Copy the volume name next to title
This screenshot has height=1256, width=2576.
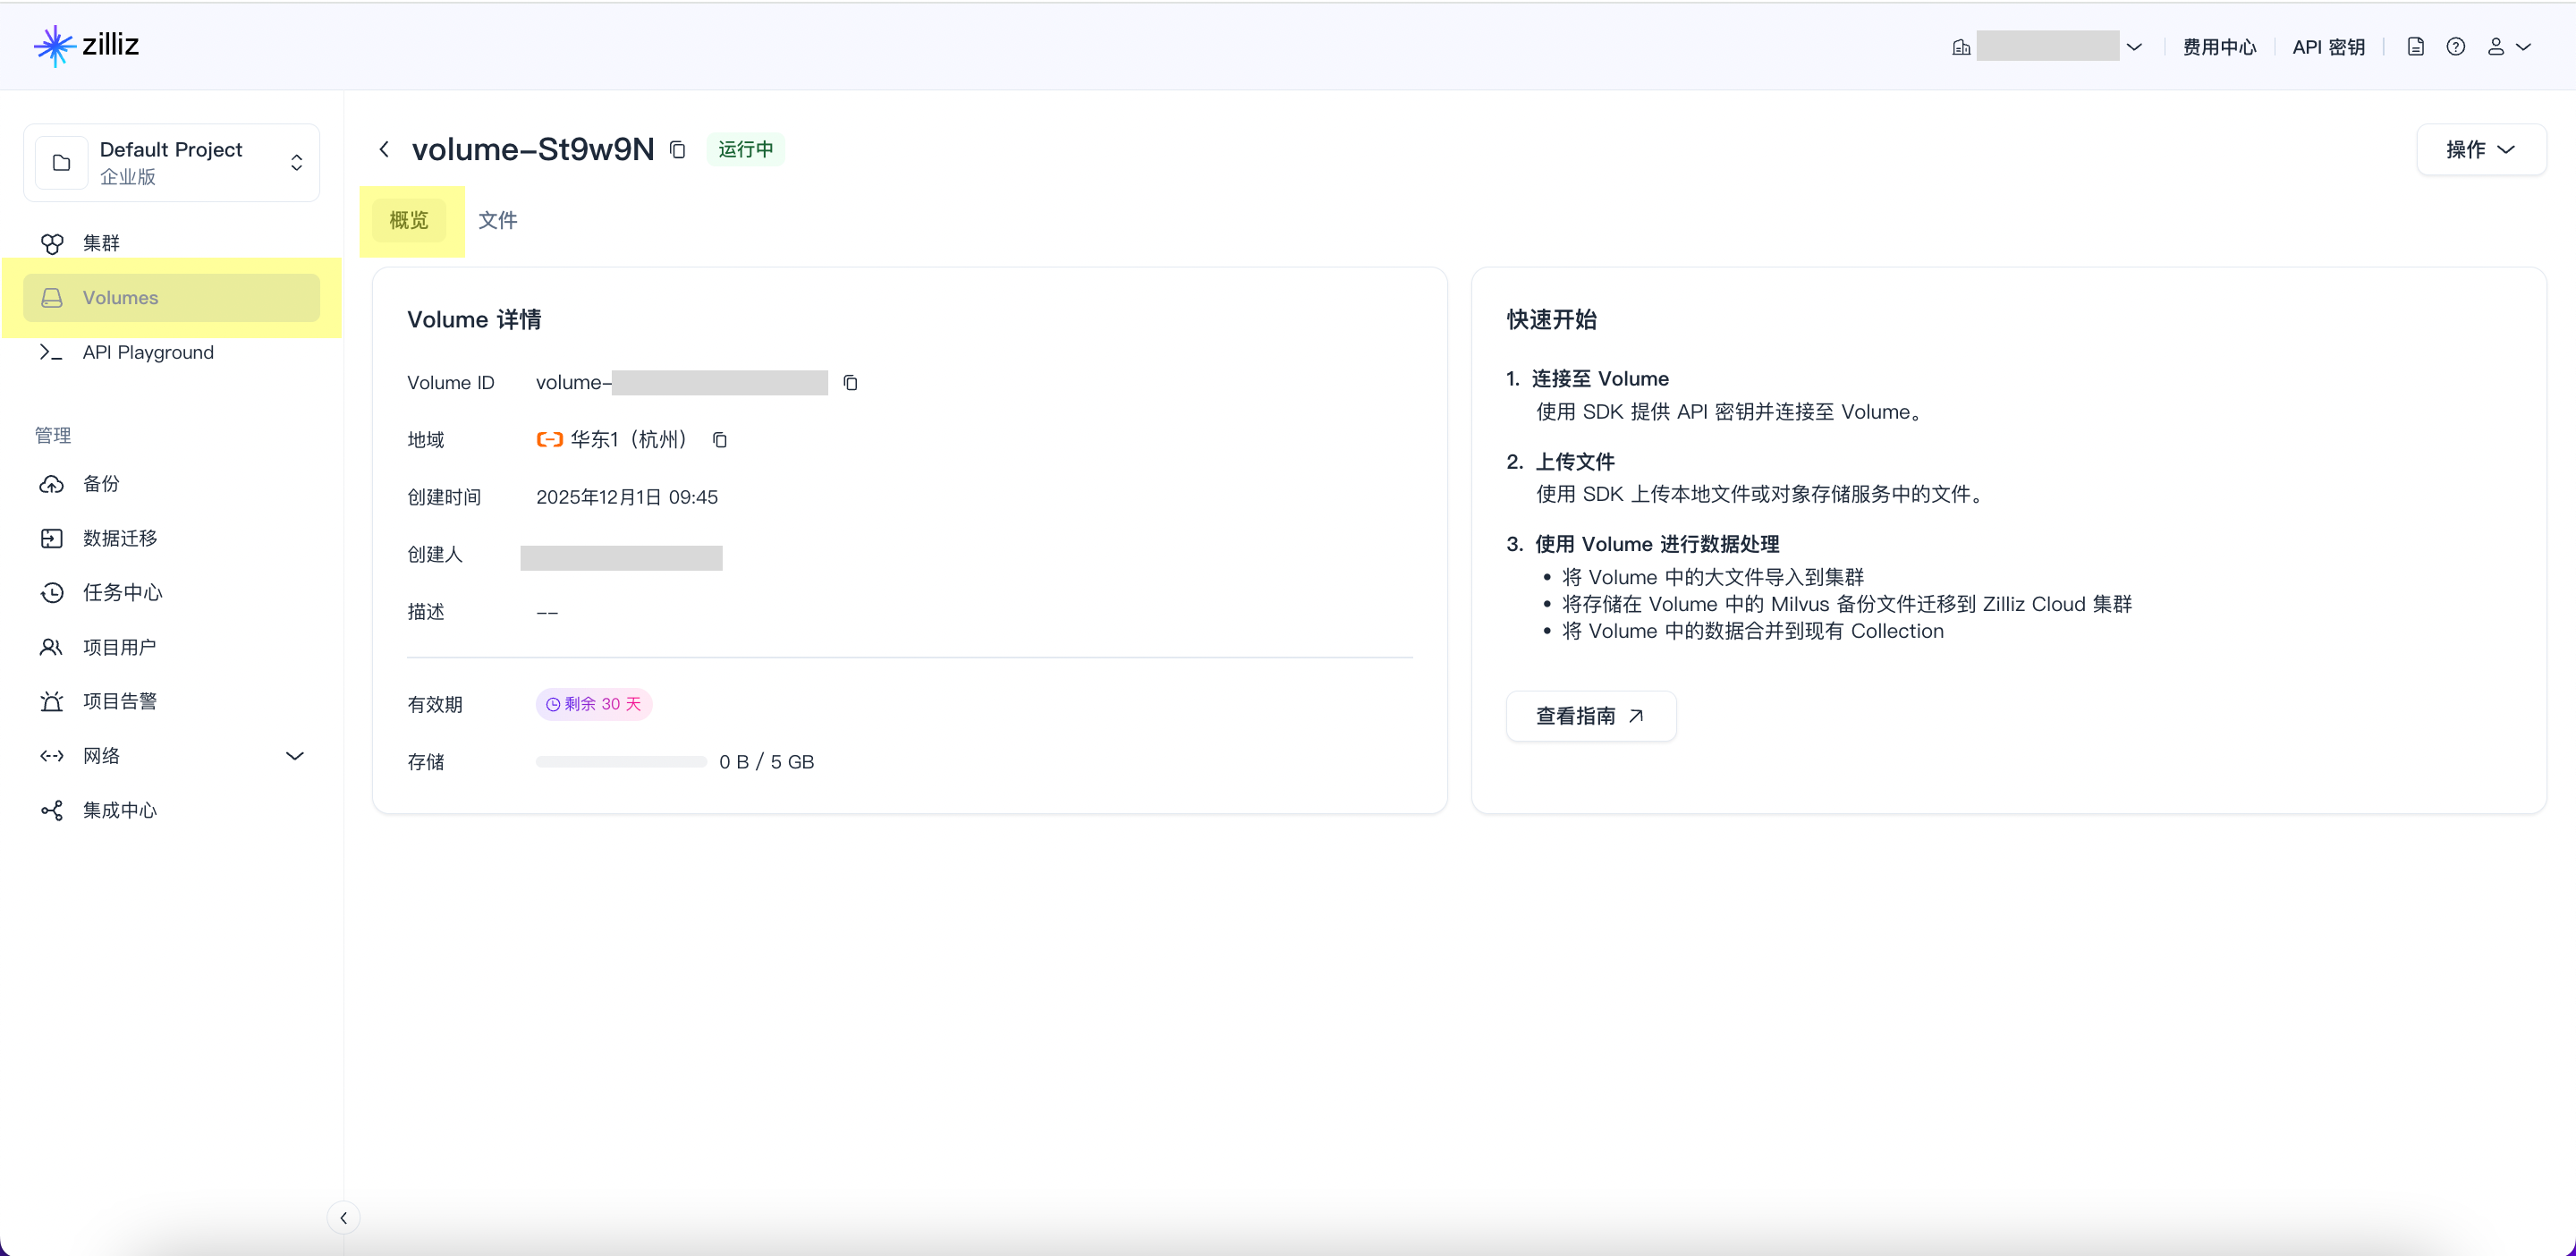(677, 150)
